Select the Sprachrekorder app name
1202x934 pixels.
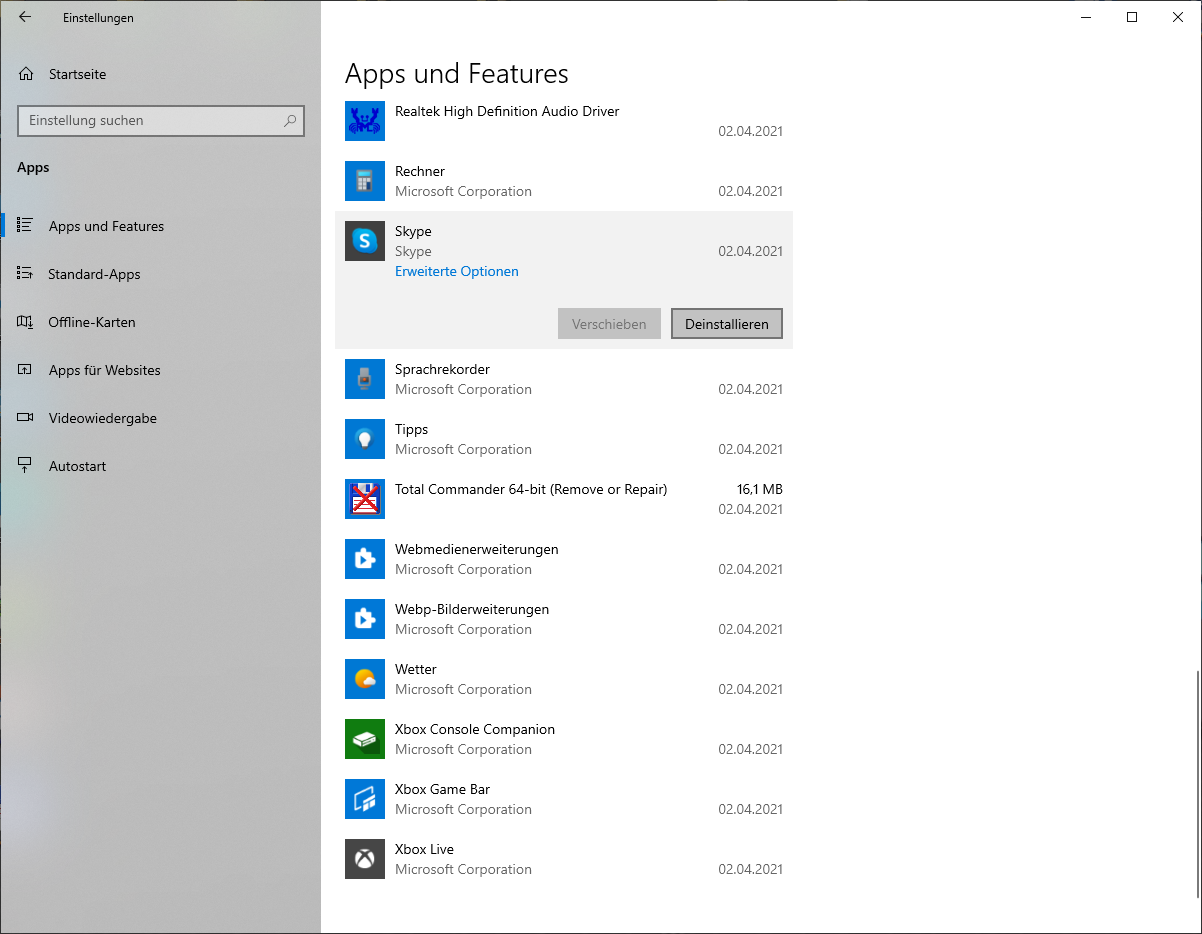(442, 369)
